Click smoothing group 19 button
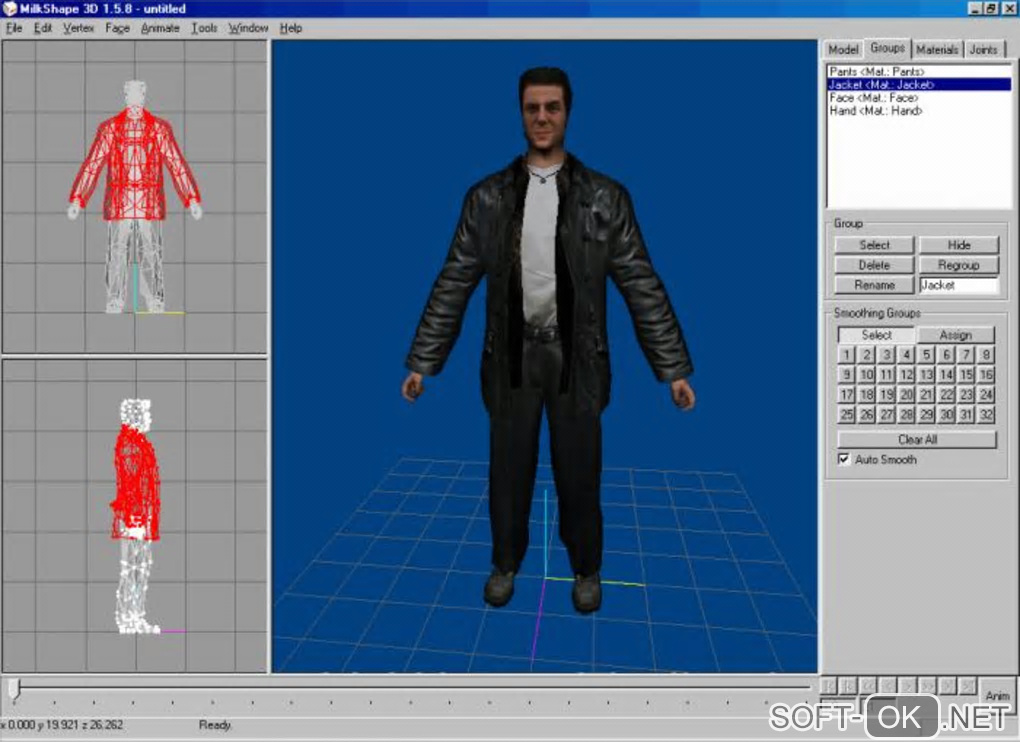The height and width of the screenshot is (742, 1020). (886, 395)
